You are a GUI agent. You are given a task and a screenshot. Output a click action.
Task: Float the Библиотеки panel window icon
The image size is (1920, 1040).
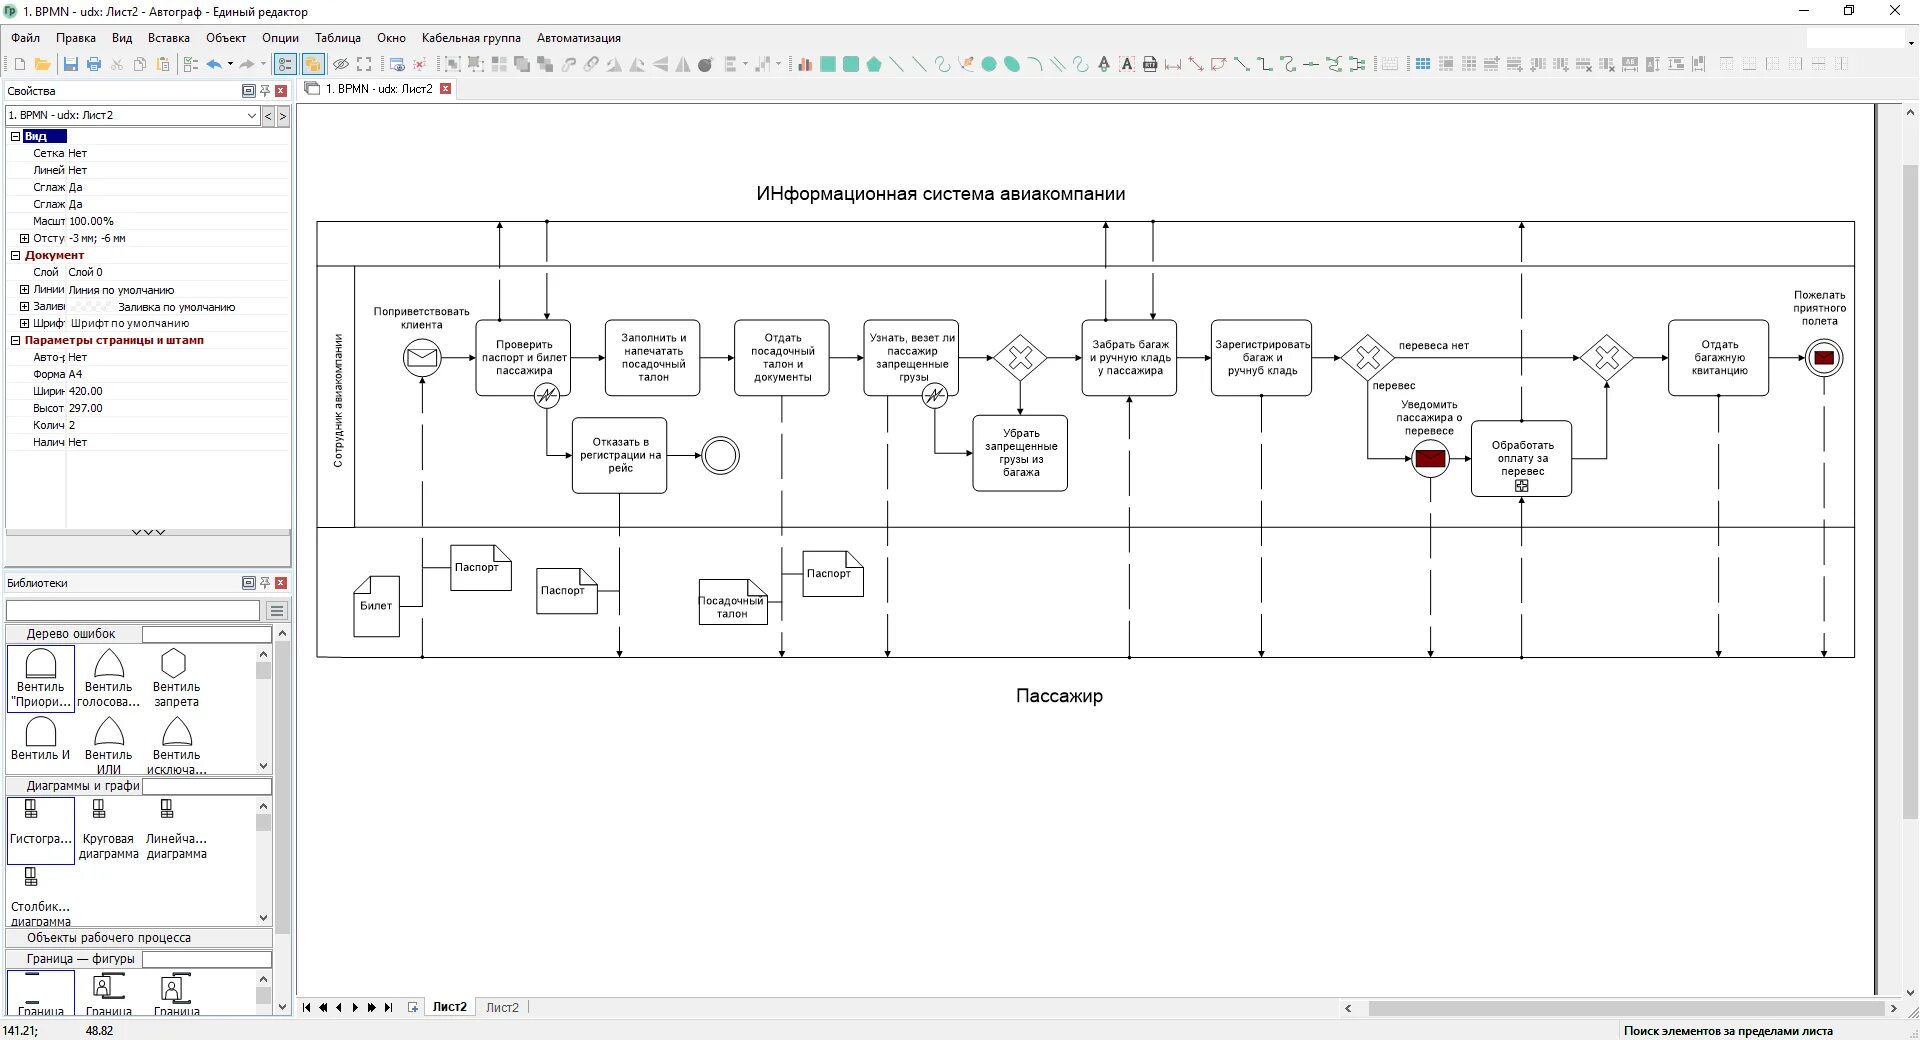tap(248, 582)
